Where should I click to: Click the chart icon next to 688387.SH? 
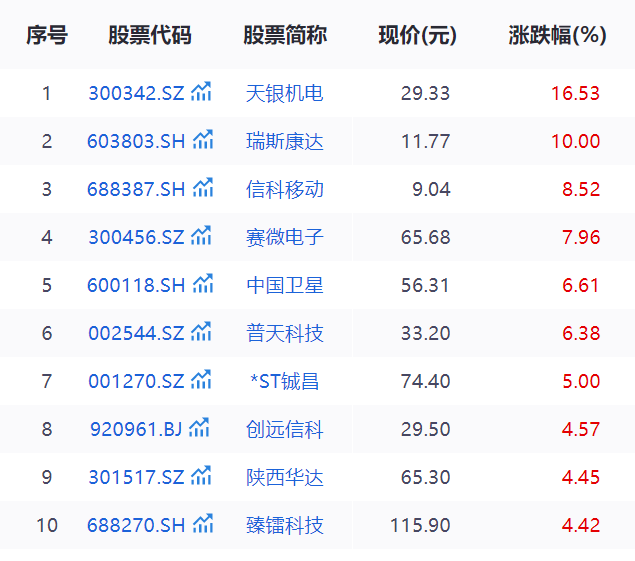[x=203, y=189]
